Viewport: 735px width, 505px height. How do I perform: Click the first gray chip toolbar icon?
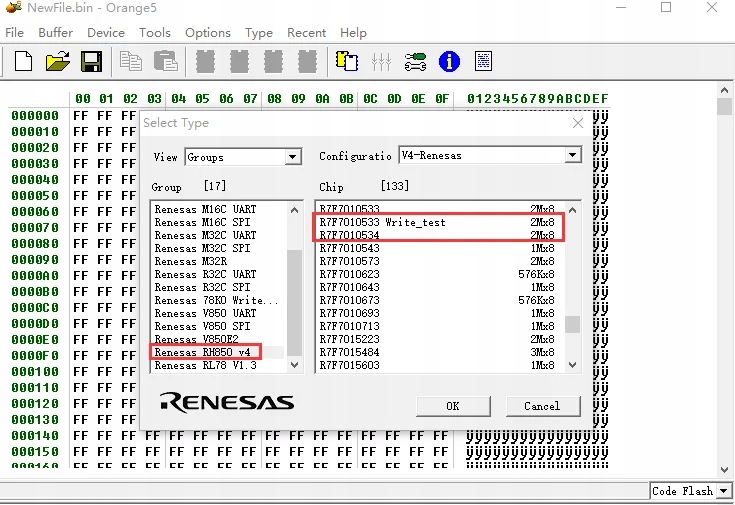pos(205,61)
